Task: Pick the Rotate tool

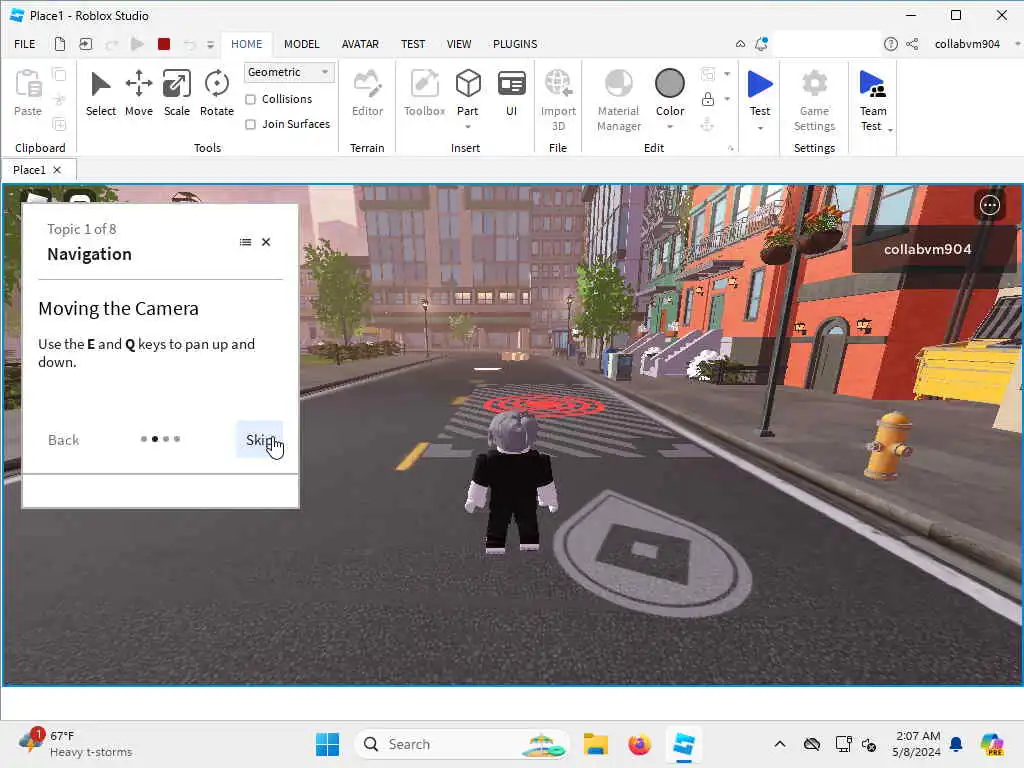Action: click(x=216, y=93)
